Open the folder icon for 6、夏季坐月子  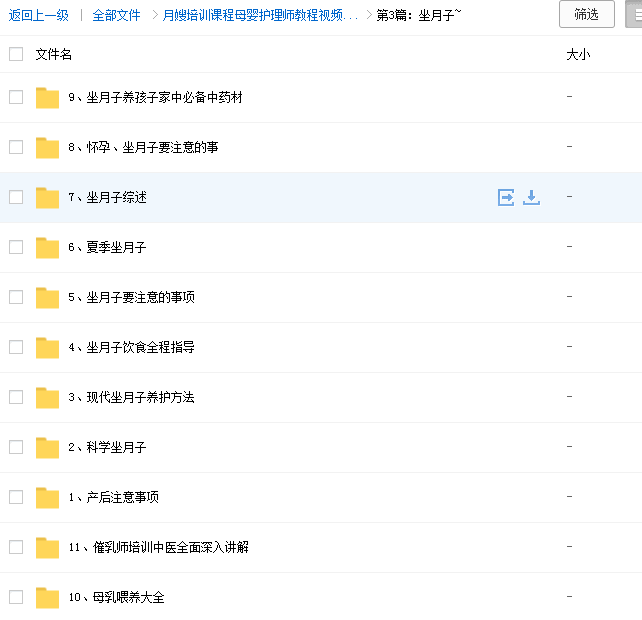tap(47, 248)
